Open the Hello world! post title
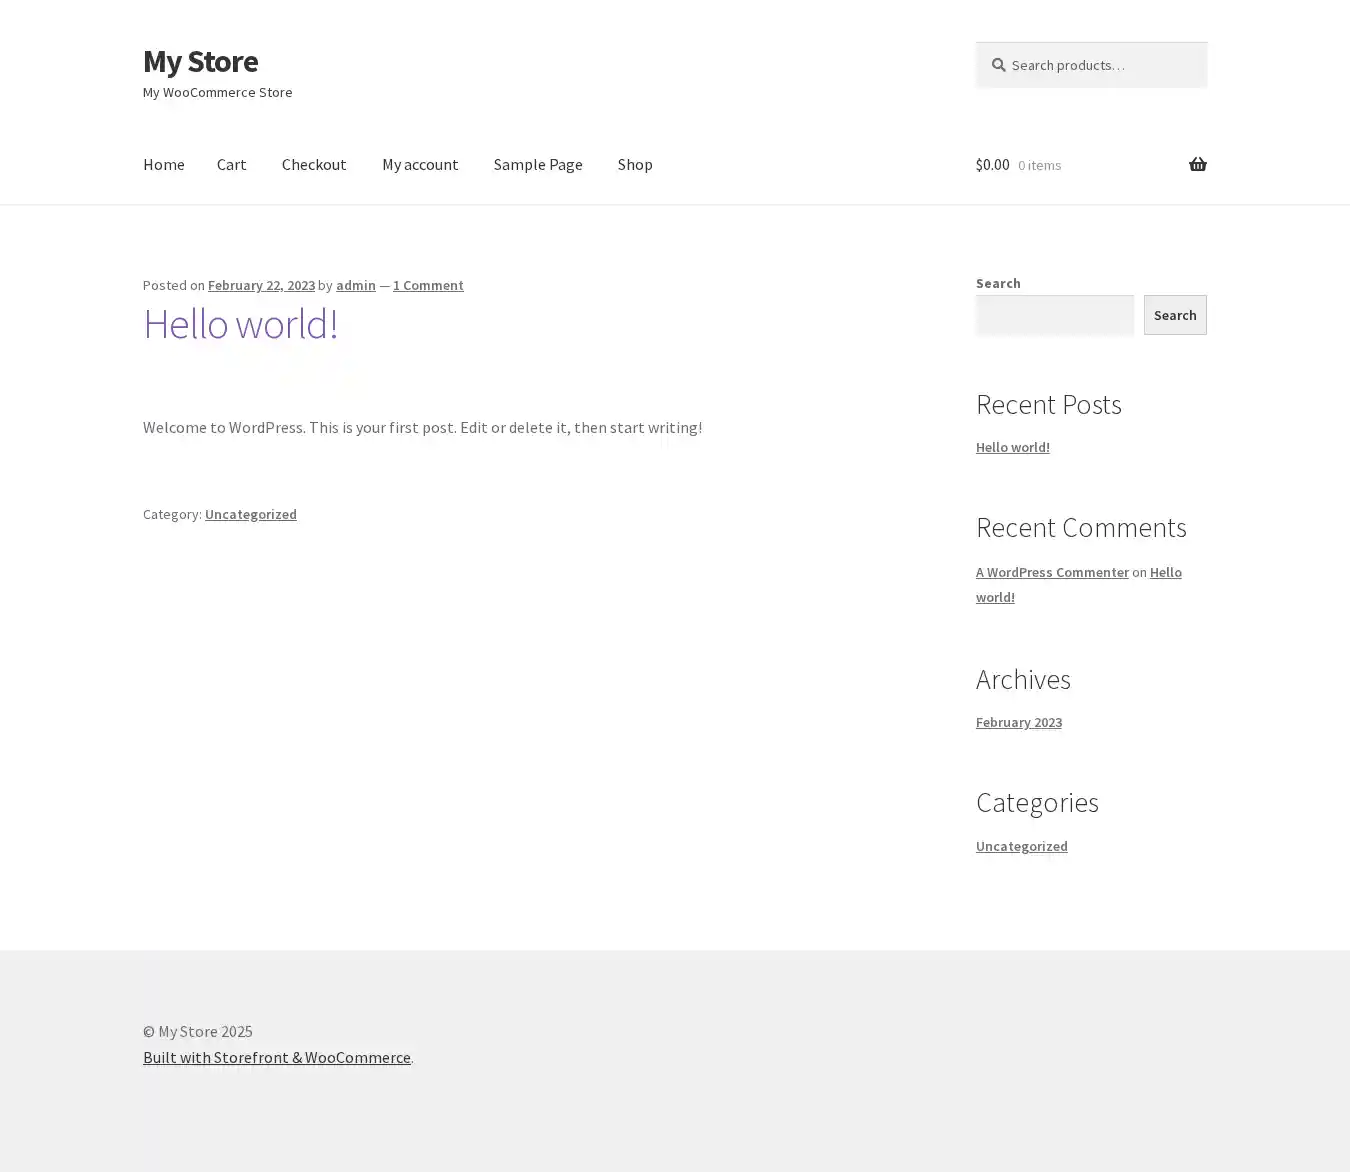The image size is (1350, 1172). point(240,323)
